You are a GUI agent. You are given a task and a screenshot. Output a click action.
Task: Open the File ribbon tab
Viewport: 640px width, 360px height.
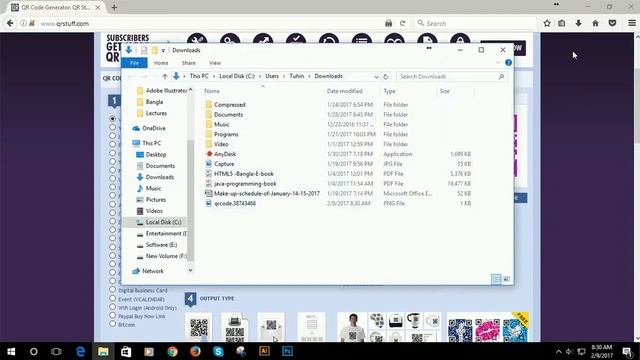pos(134,63)
